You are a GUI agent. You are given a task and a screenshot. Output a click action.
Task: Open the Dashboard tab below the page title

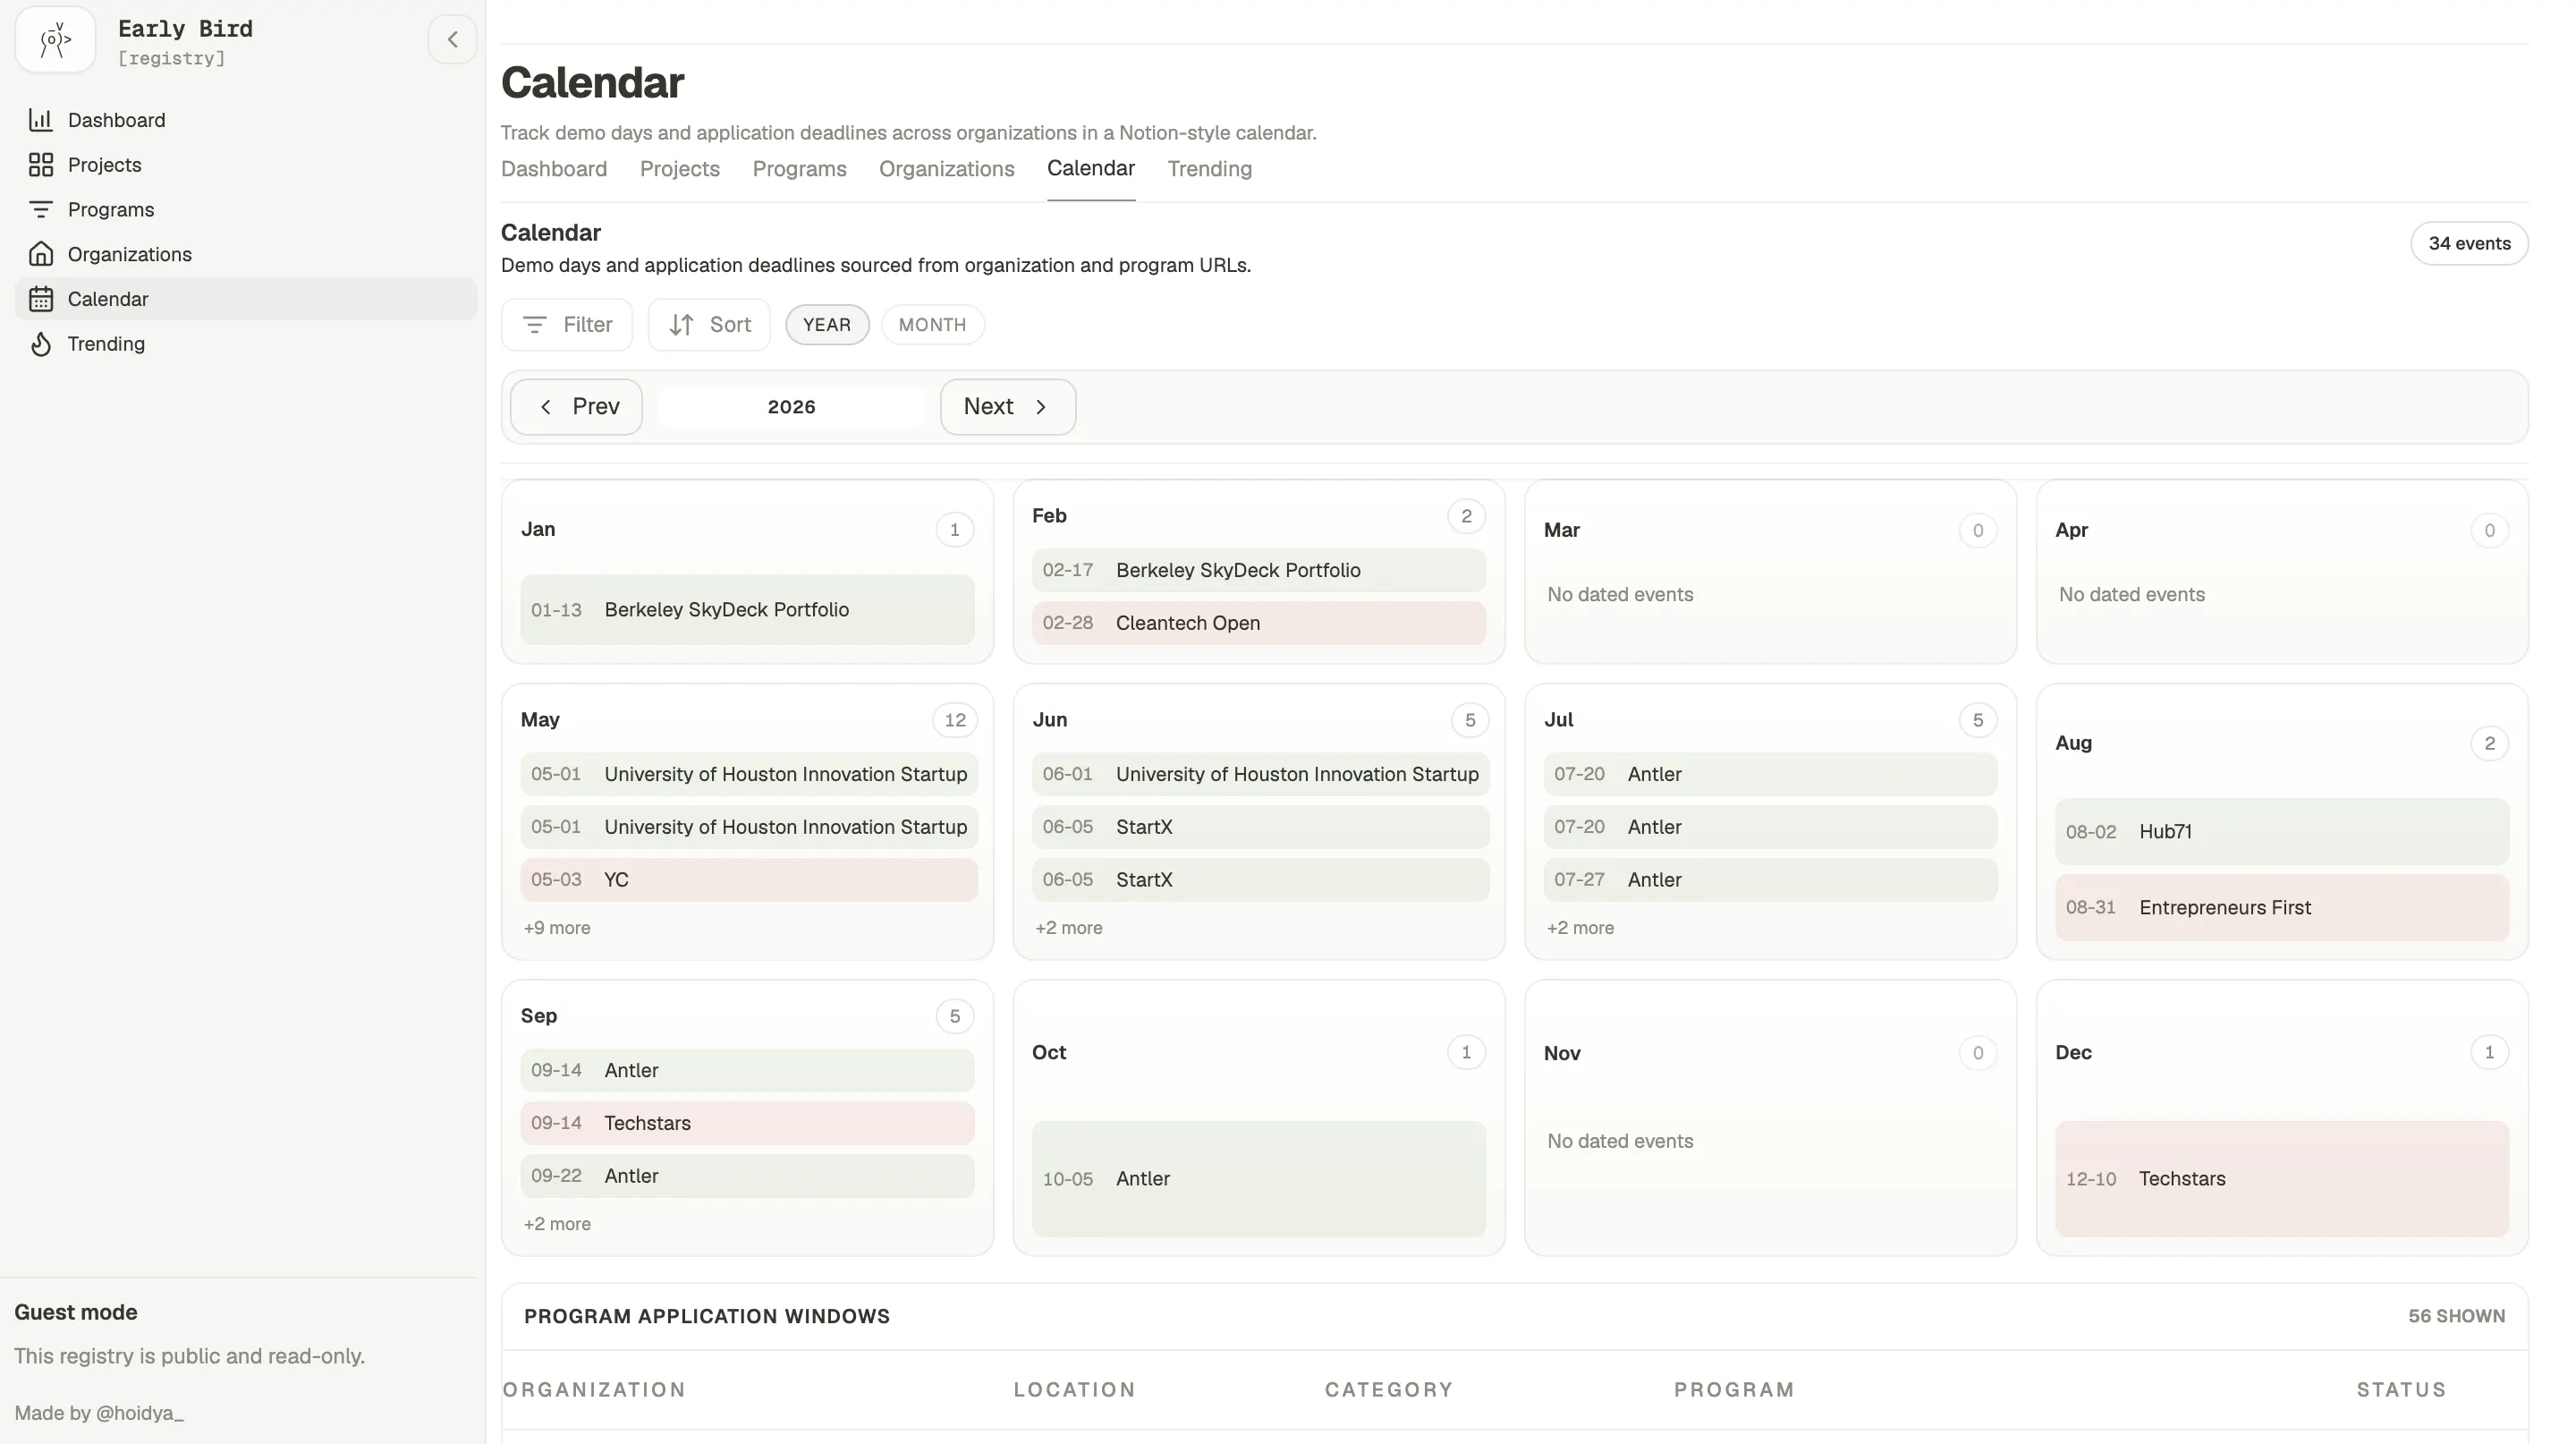[x=554, y=169]
